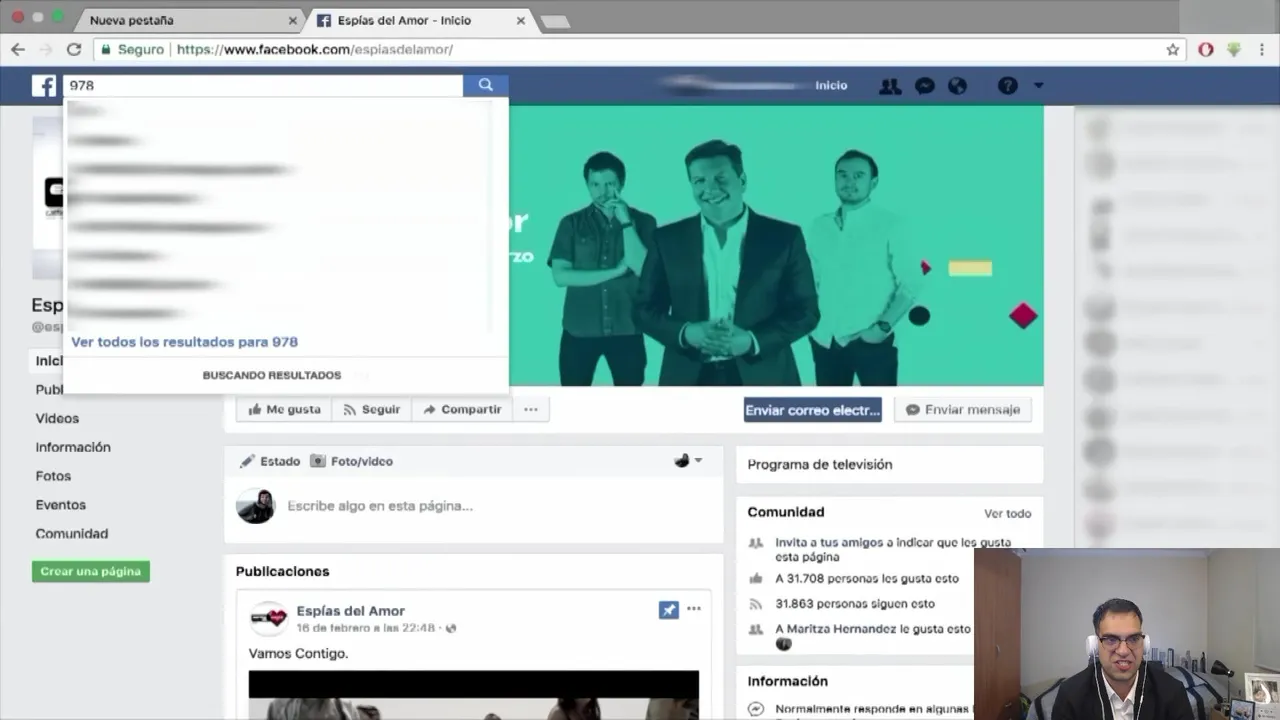
Task: Click the Facebook logo icon
Action: pyautogui.click(x=44, y=85)
